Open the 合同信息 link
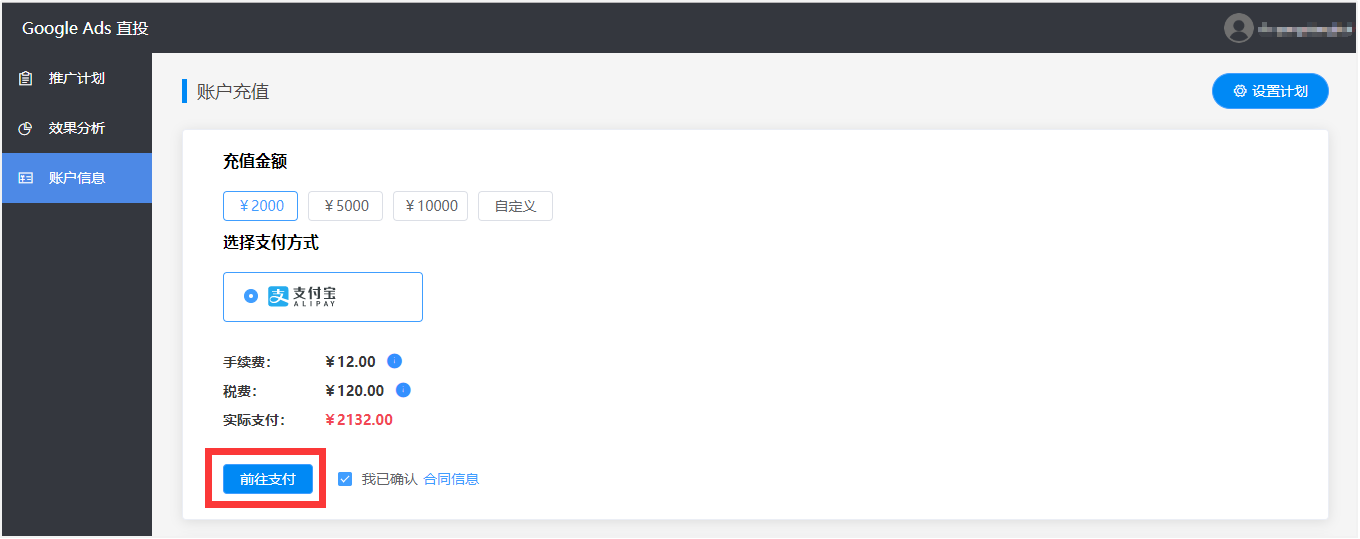The image size is (1360, 539). 451,479
